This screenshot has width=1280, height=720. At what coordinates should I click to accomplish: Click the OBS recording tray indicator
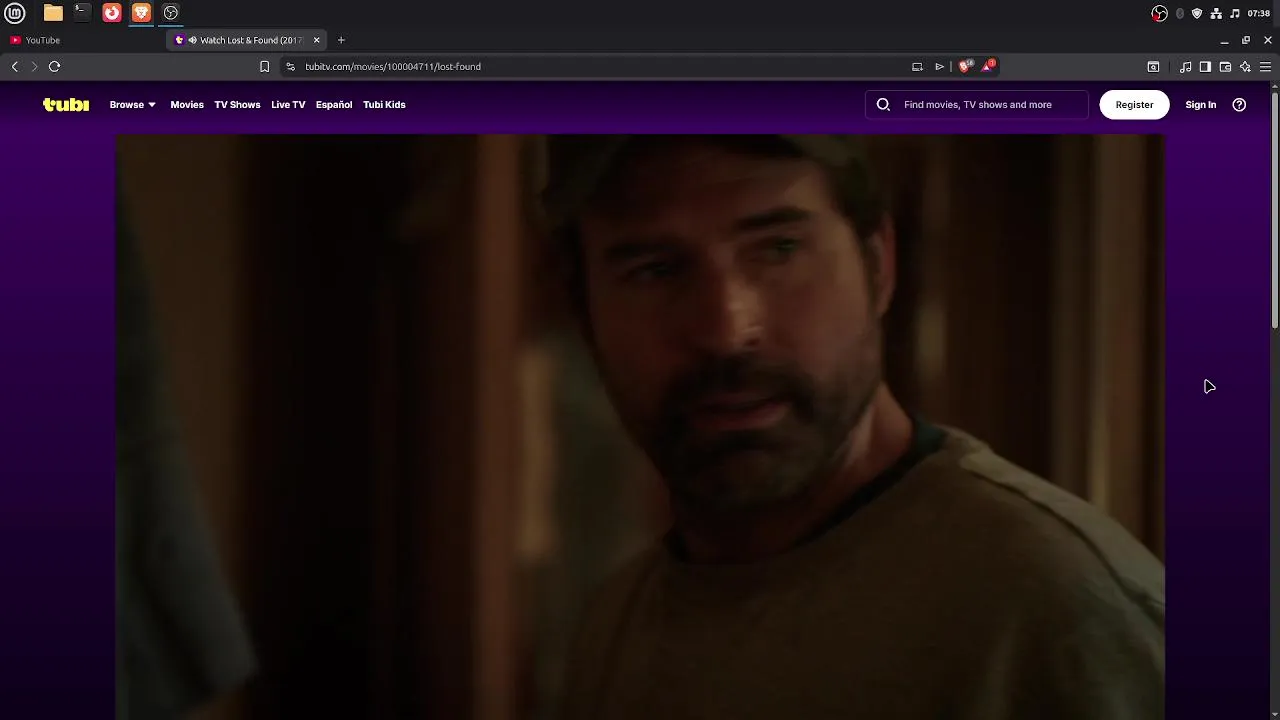(x=1159, y=13)
